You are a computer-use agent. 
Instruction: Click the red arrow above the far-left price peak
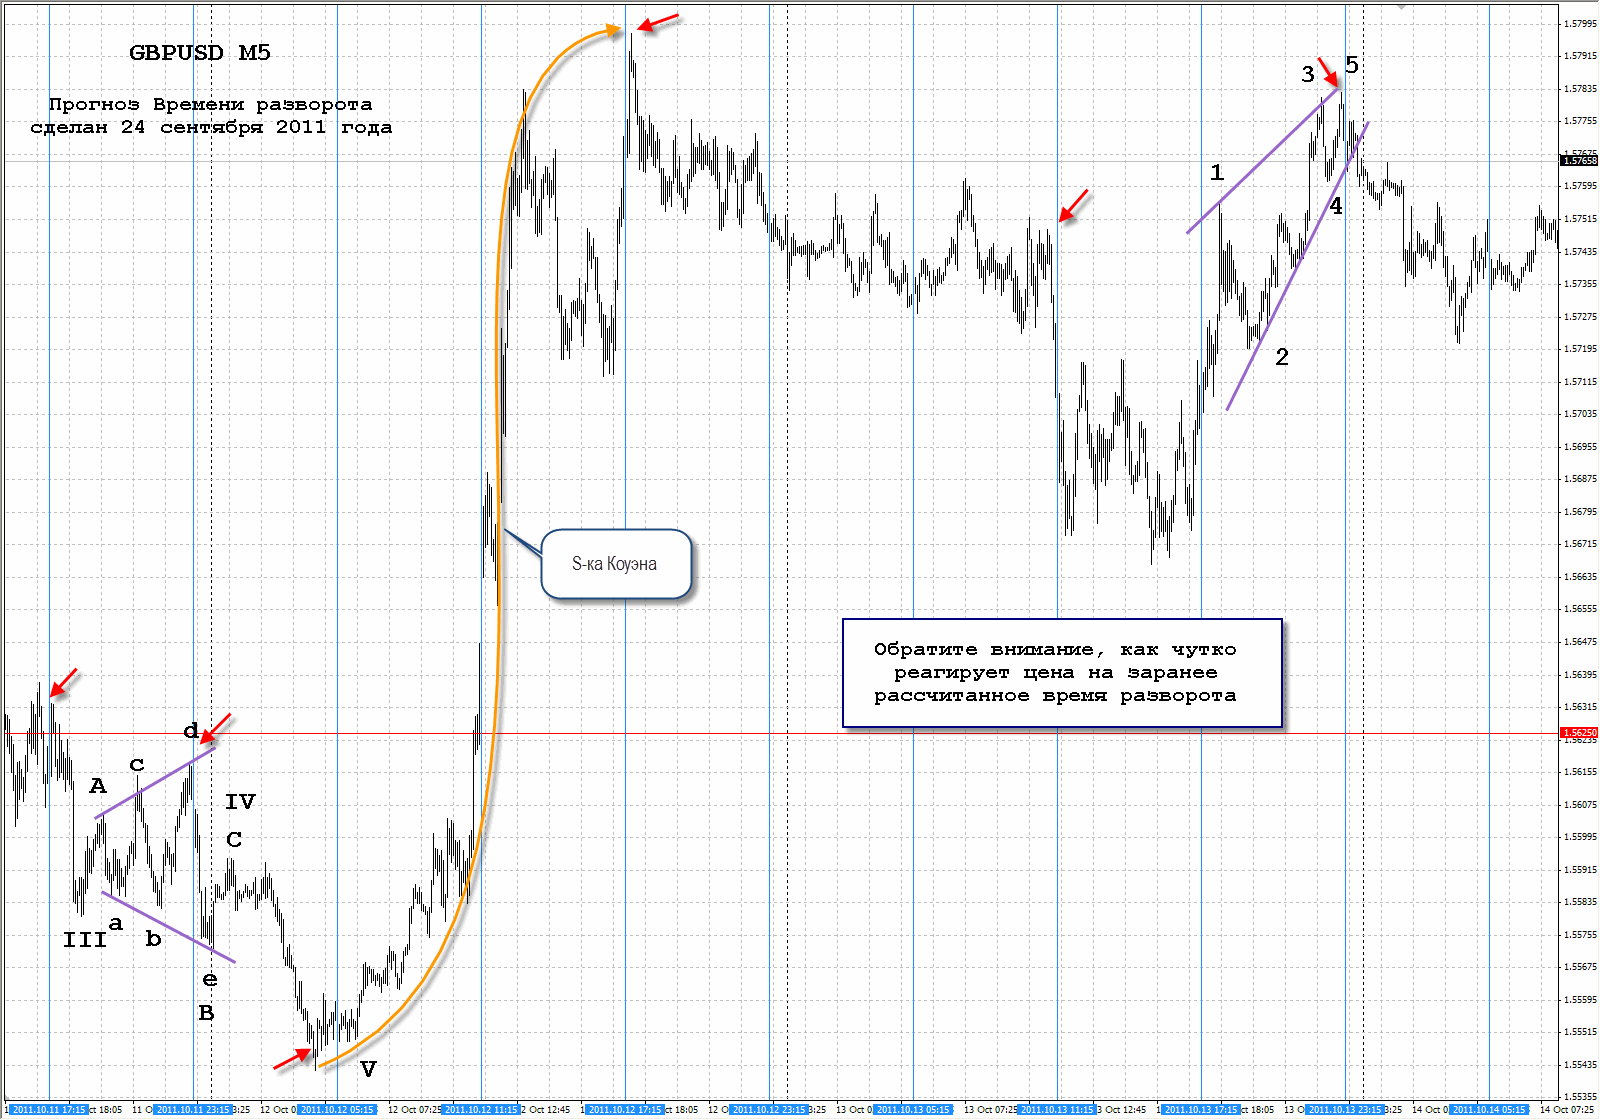tap(63, 684)
